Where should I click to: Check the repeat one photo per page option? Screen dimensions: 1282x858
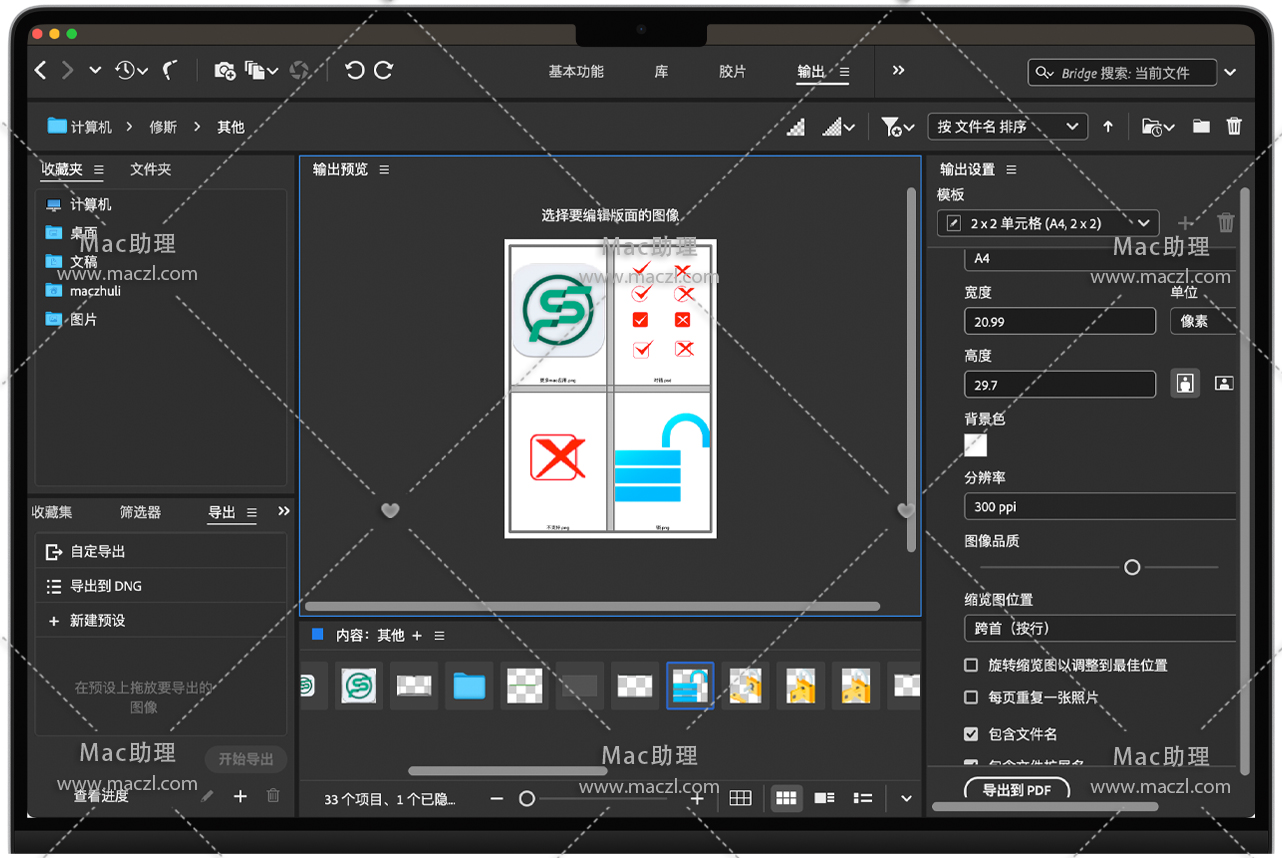(971, 697)
